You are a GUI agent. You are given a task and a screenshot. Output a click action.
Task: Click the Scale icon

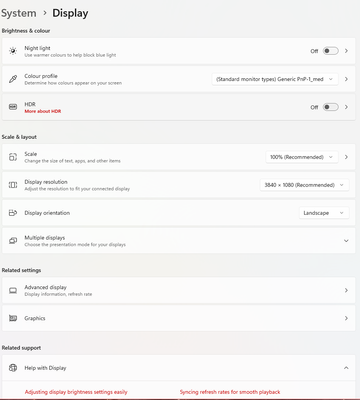click(13, 157)
